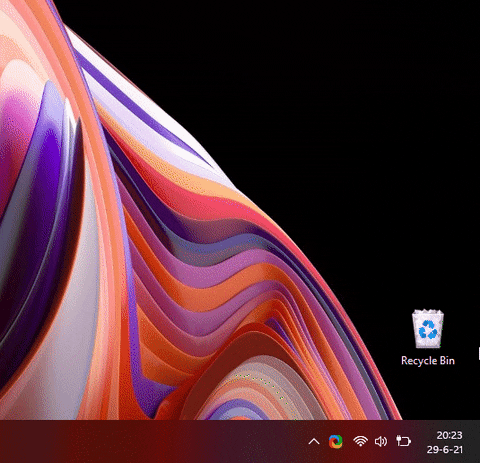Image resolution: width=480 pixels, height=463 pixels.
Task: Open the colorful swirl tray app icon
Action: (x=336, y=442)
